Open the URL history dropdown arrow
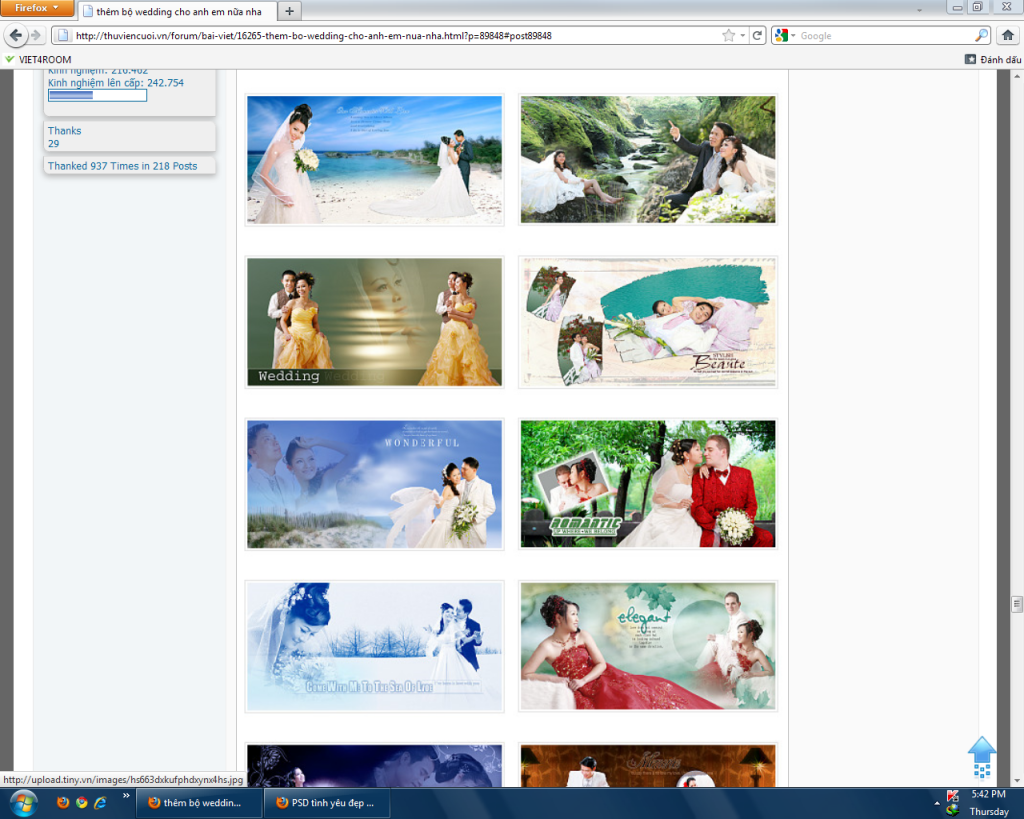 [x=743, y=36]
